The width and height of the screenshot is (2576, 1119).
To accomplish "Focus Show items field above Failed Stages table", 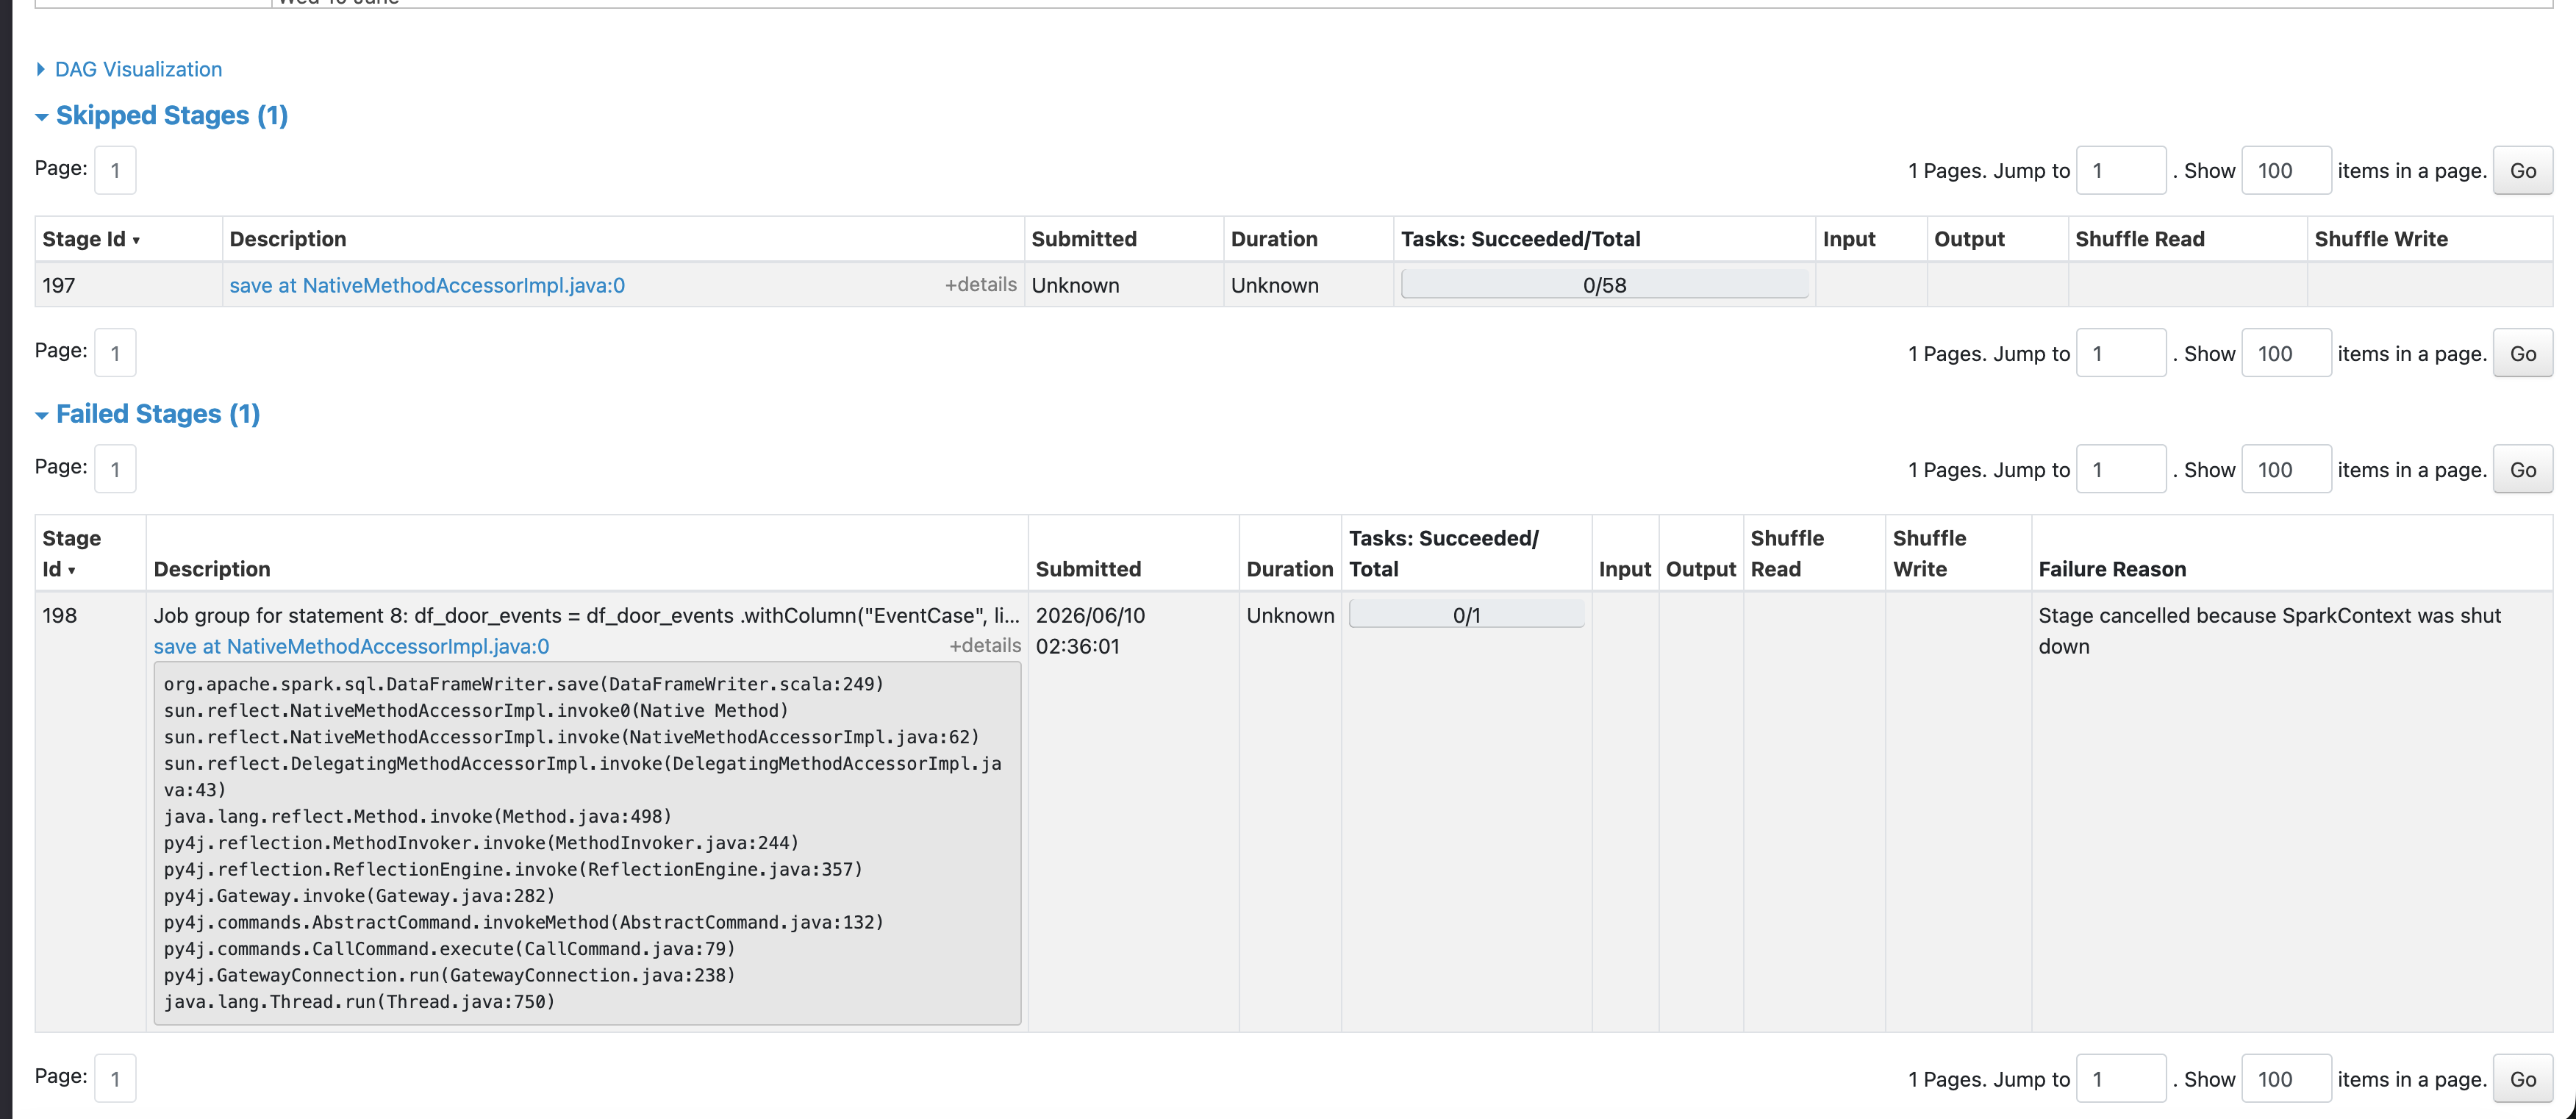I will coord(2286,469).
